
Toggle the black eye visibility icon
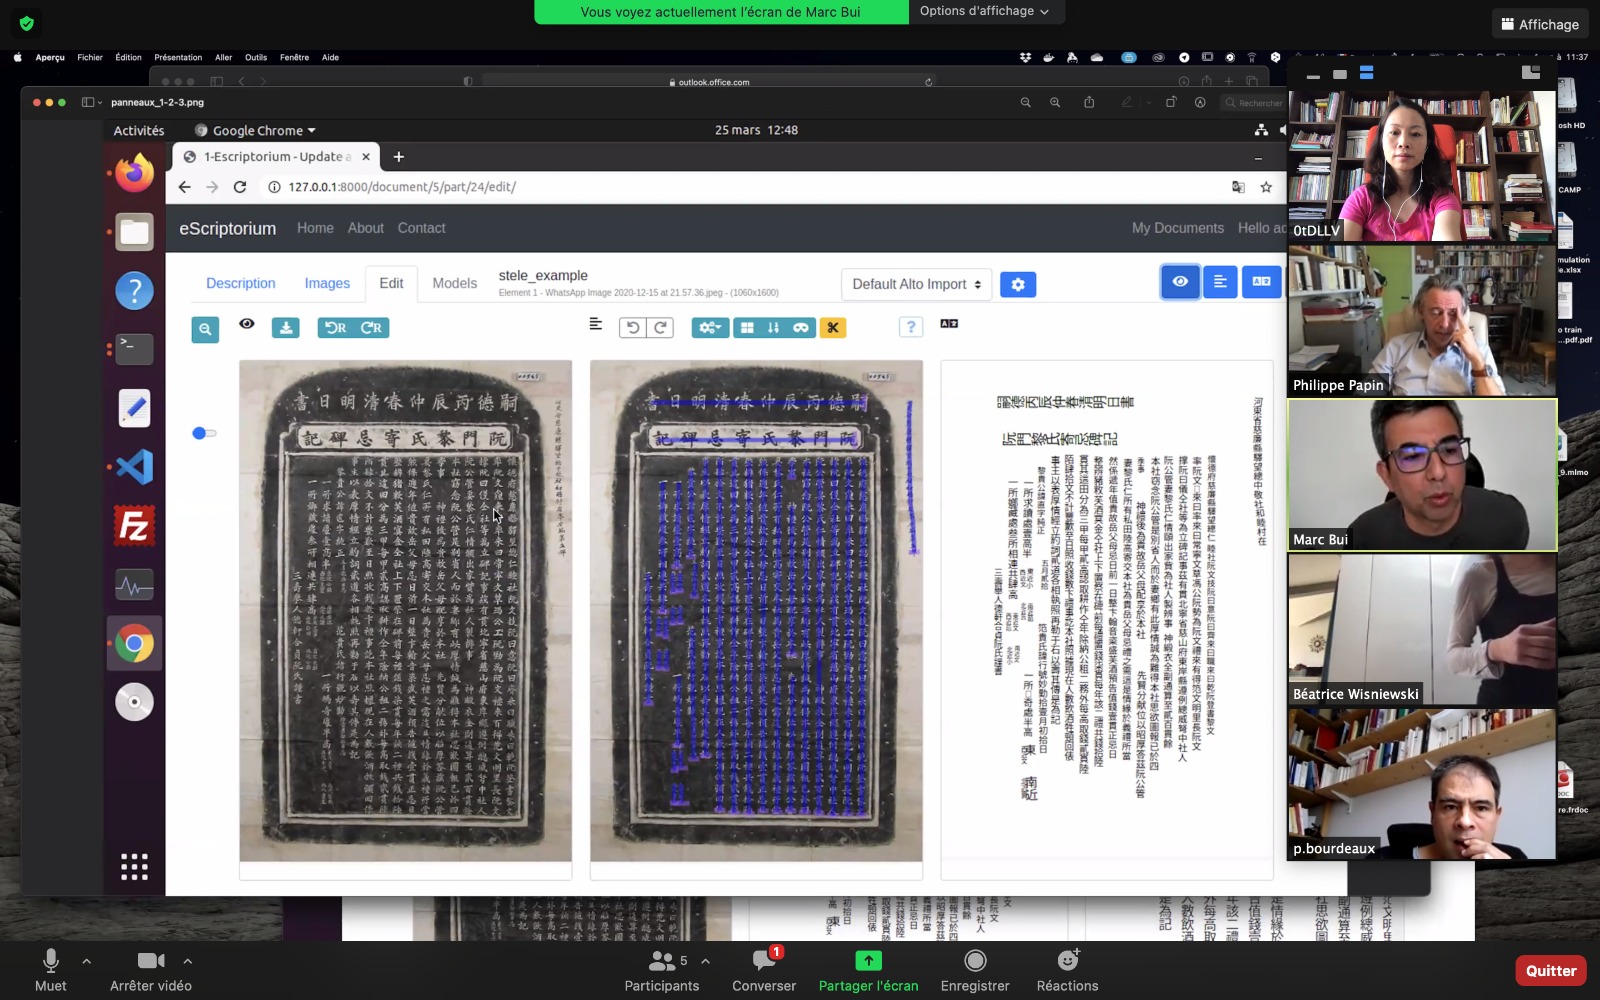pos(247,324)
